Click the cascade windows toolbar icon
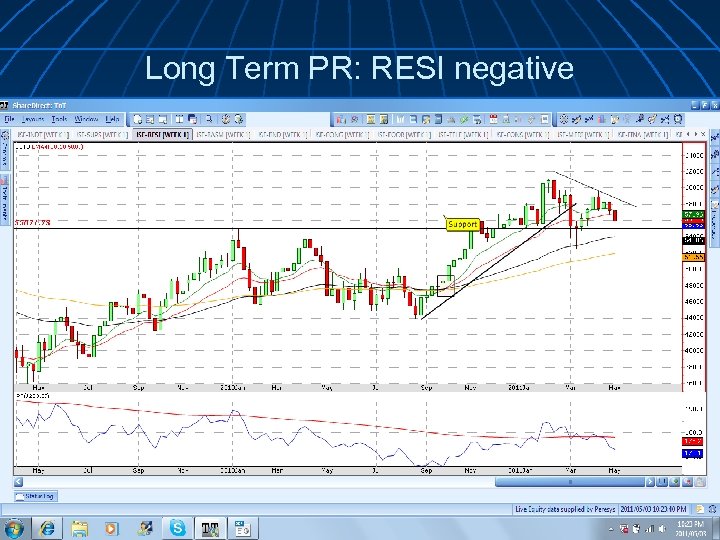 coord(192,120)
